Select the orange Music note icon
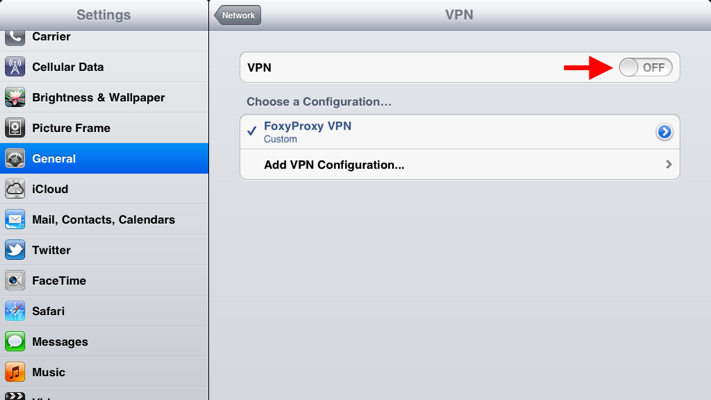The width and height of the screenshot is (711, 400). click(15, 372)
